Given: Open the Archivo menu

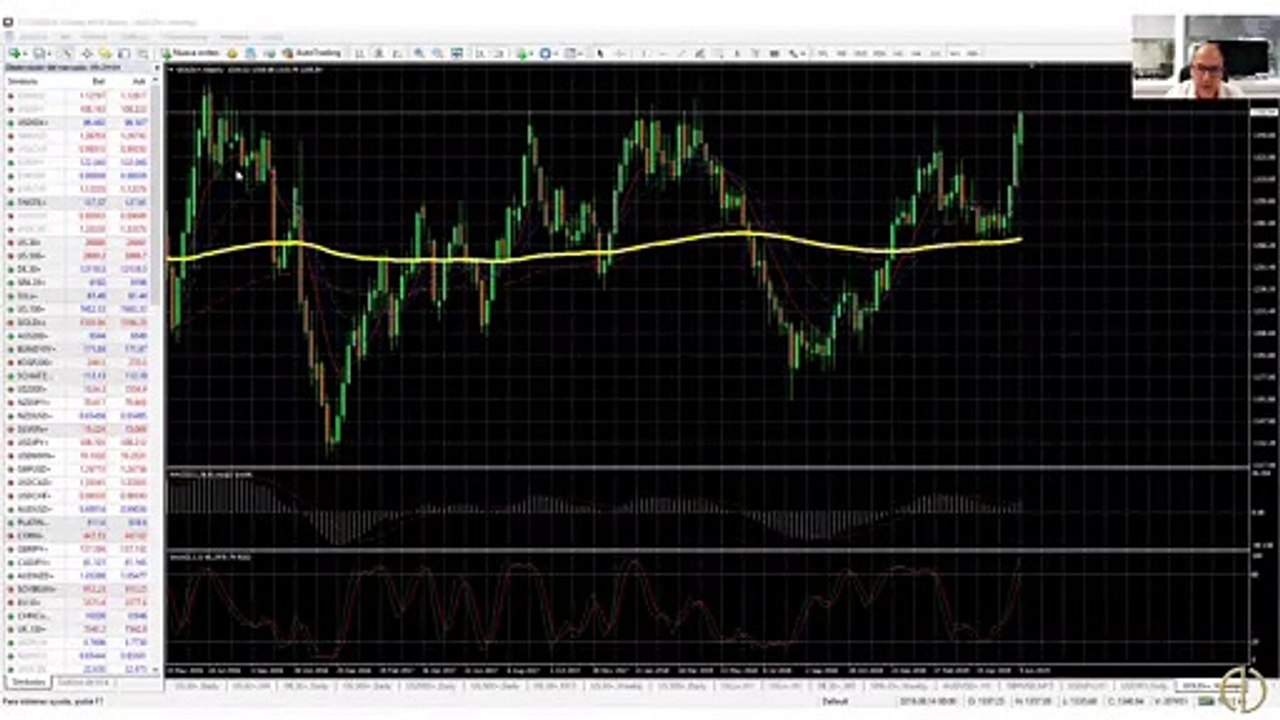Looking at the screenshot, I should tap(34, 37).
